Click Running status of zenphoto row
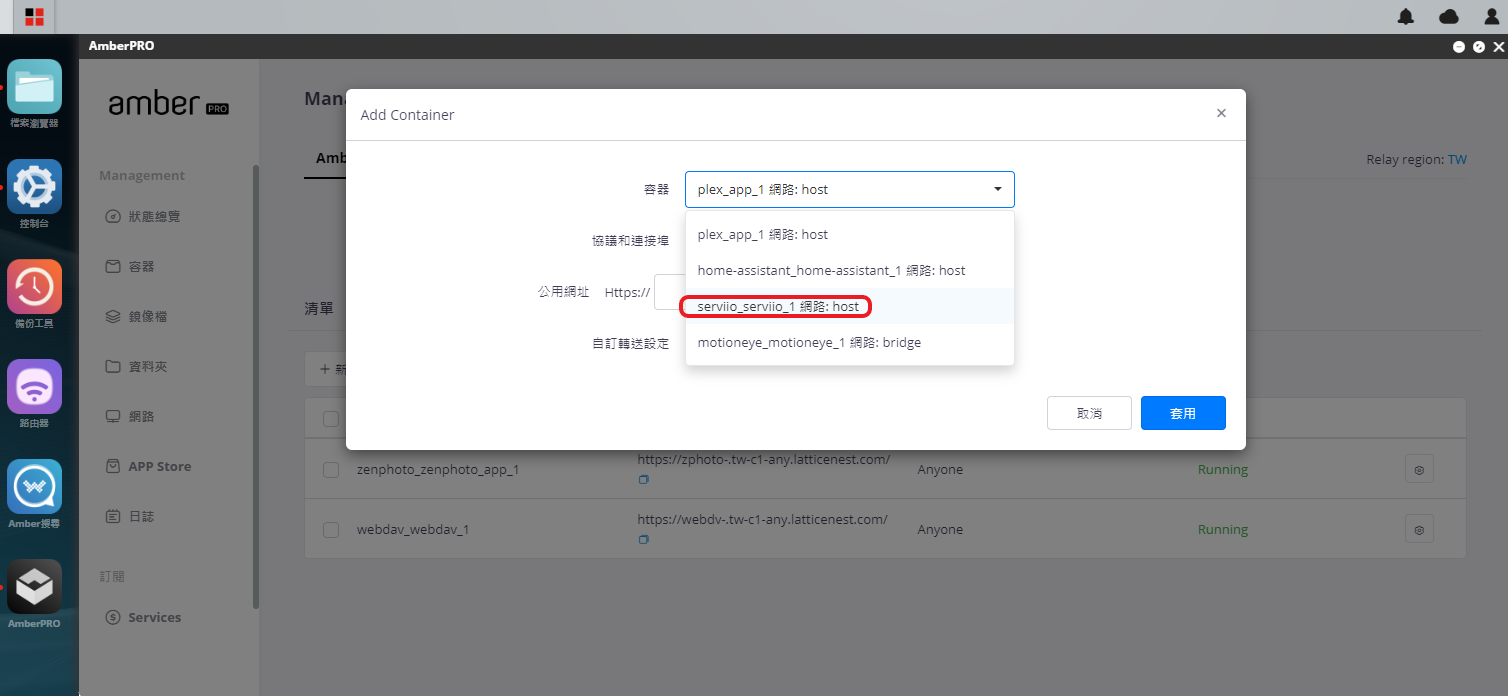This screenshot has height=696, width=1508. tap(1223, 470)
